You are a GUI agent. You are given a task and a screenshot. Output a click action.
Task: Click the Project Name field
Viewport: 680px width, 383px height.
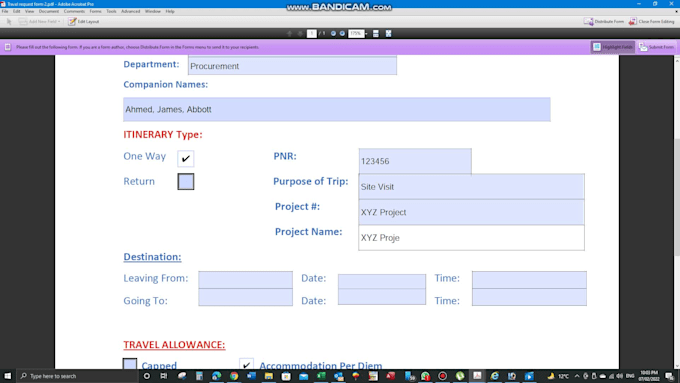click(x=471, y=238)
